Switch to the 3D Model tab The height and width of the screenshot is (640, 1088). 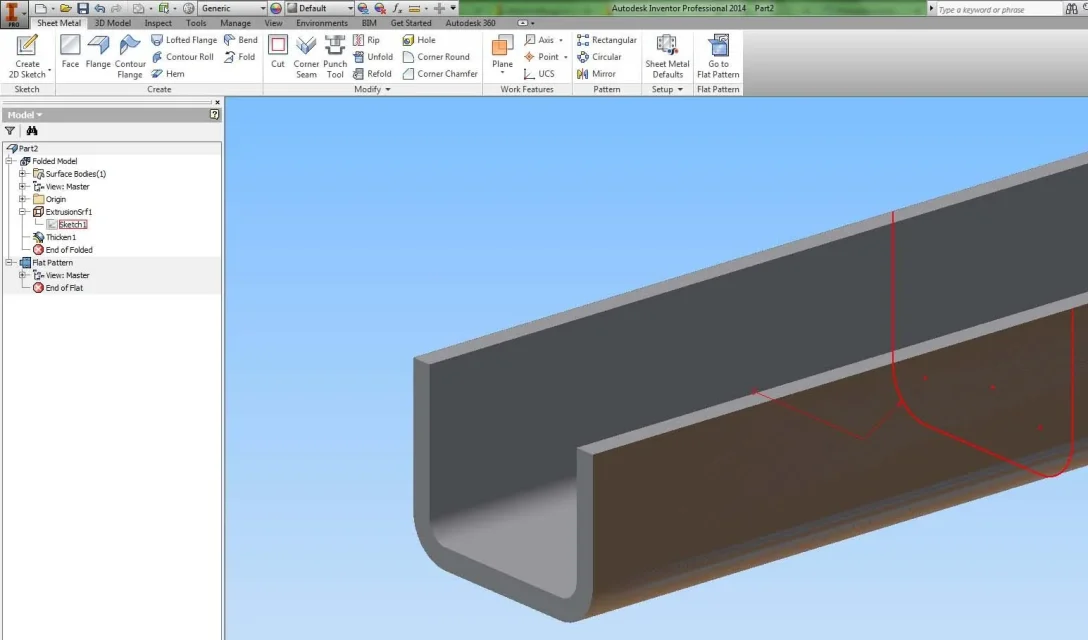click(112, 23)
